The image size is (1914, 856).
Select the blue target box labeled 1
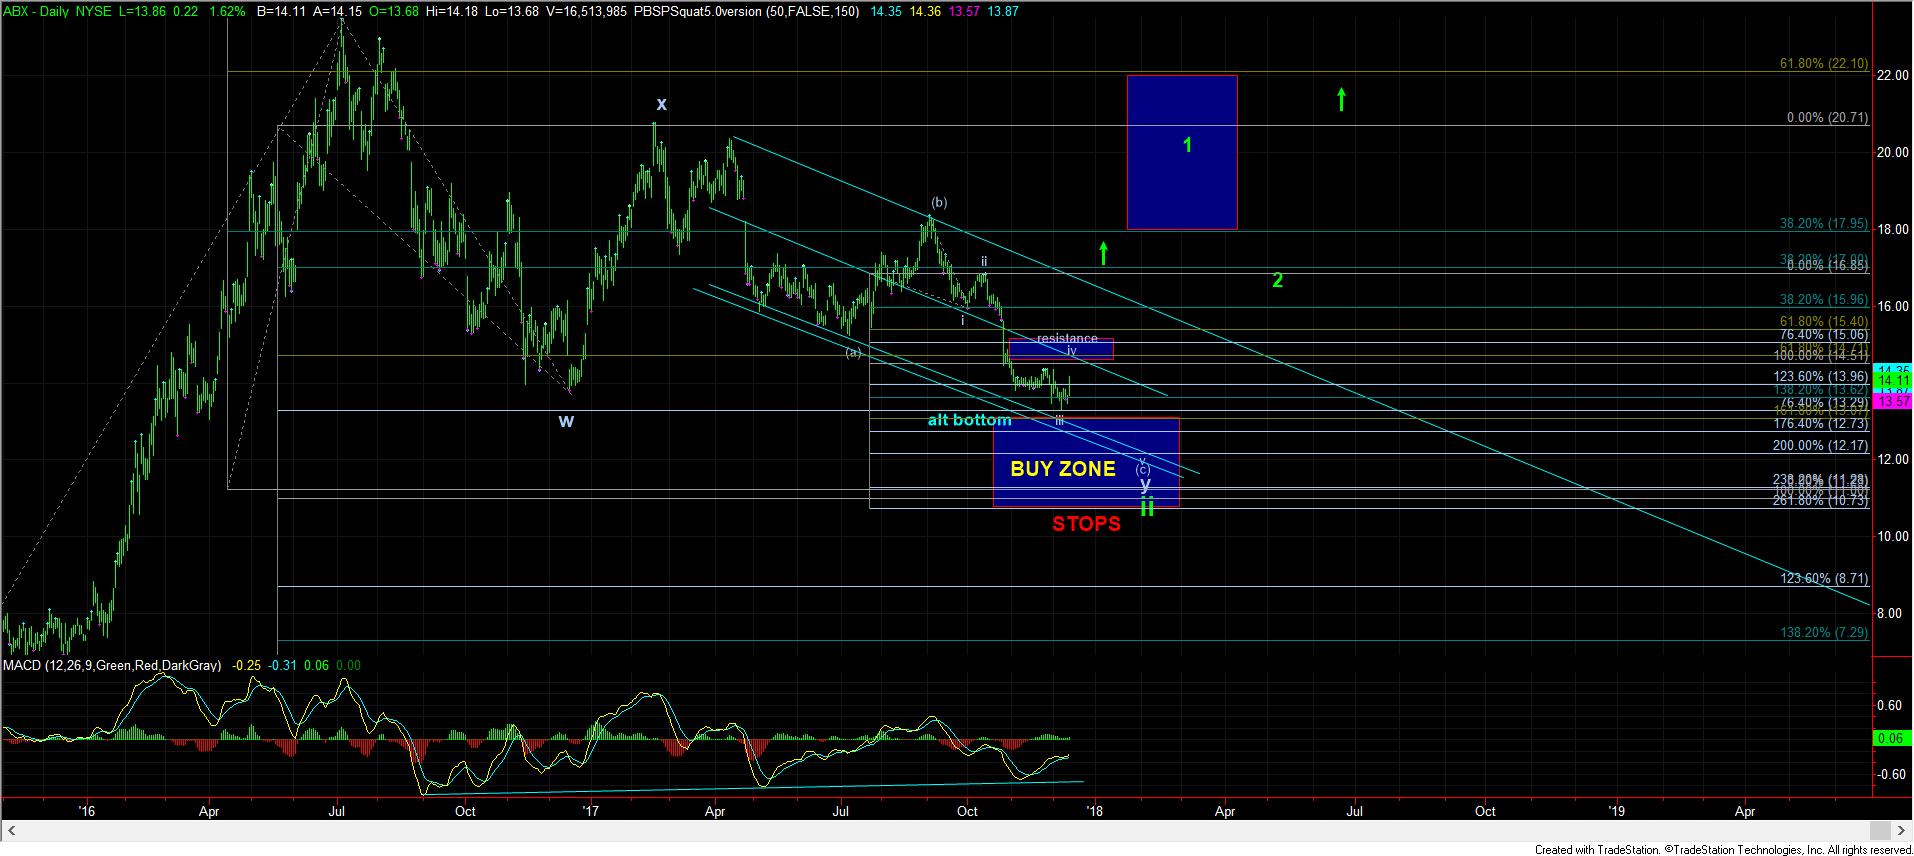[1181, 151]
